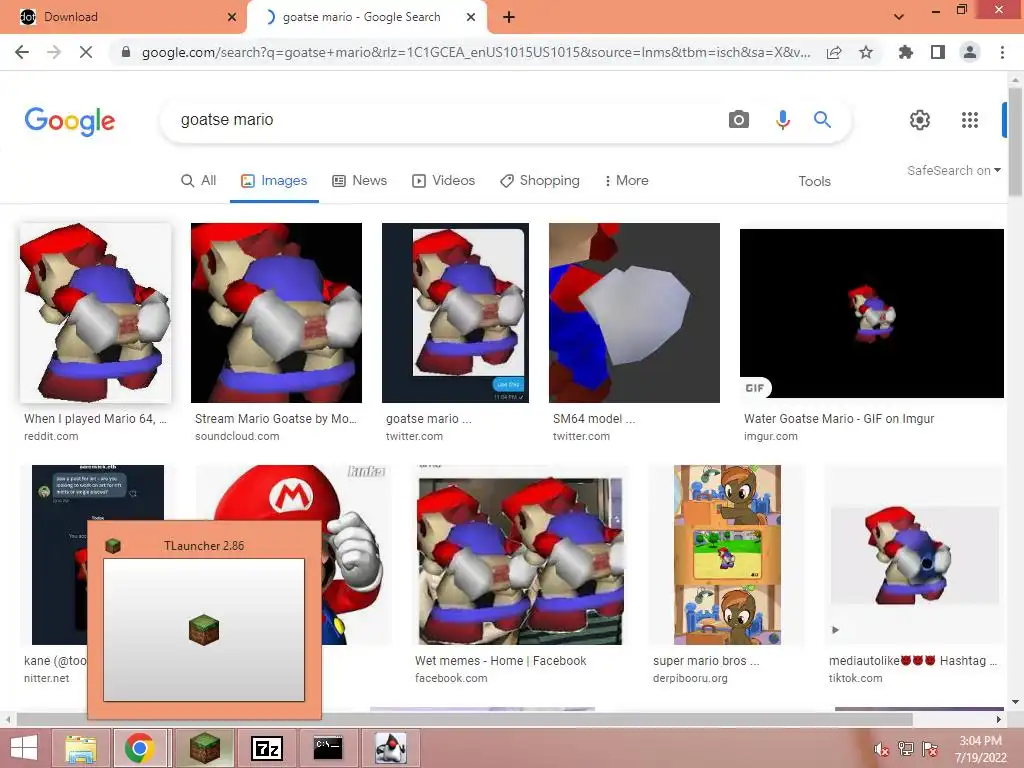Viewport: 1024px width, 768px height.
Task: Click the muted volume tray icon
Action: click(x=881, y=749)
